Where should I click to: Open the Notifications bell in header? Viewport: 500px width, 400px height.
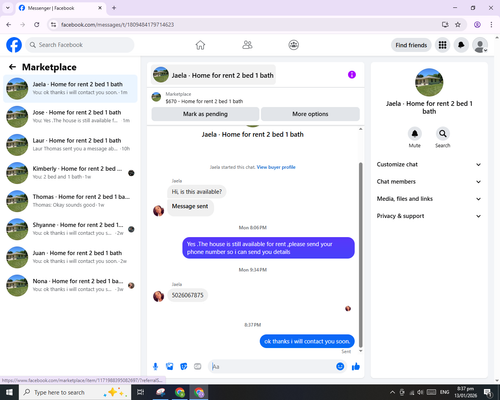(x=461, y=45)
